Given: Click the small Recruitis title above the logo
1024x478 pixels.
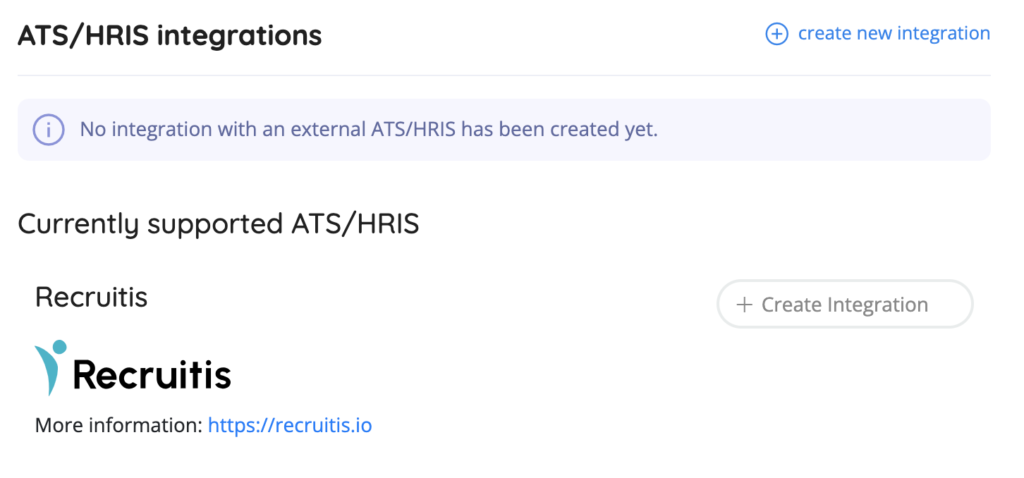Looking at the screenshot, I should click(x=91, y=297).
